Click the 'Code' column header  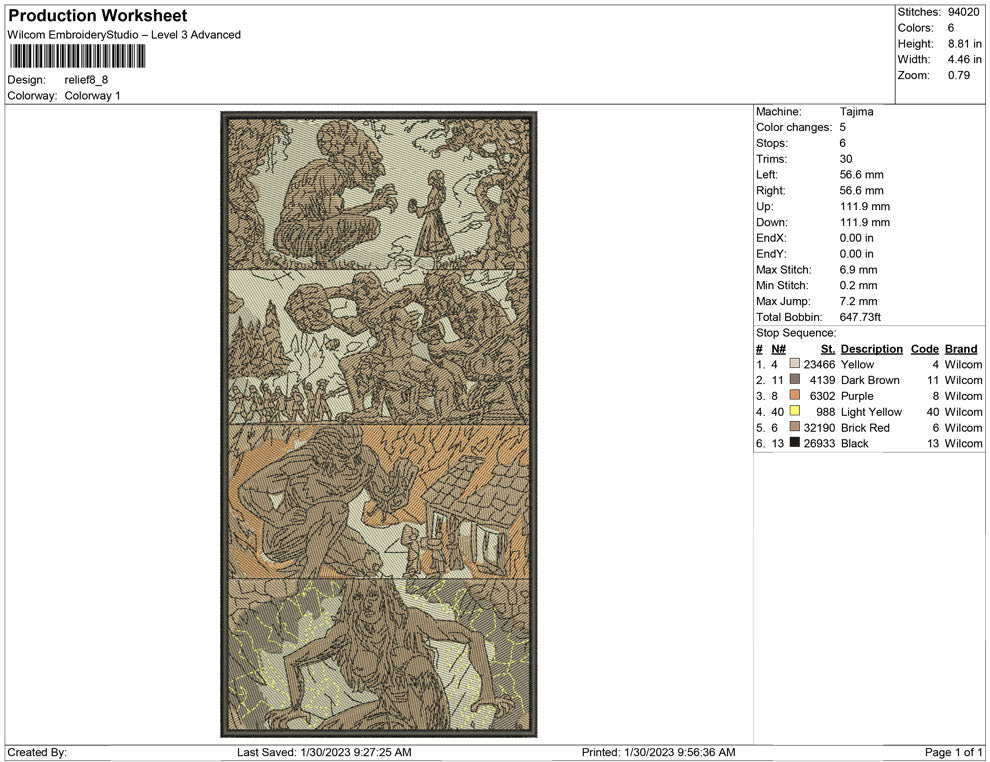click(x=924, y=349)
